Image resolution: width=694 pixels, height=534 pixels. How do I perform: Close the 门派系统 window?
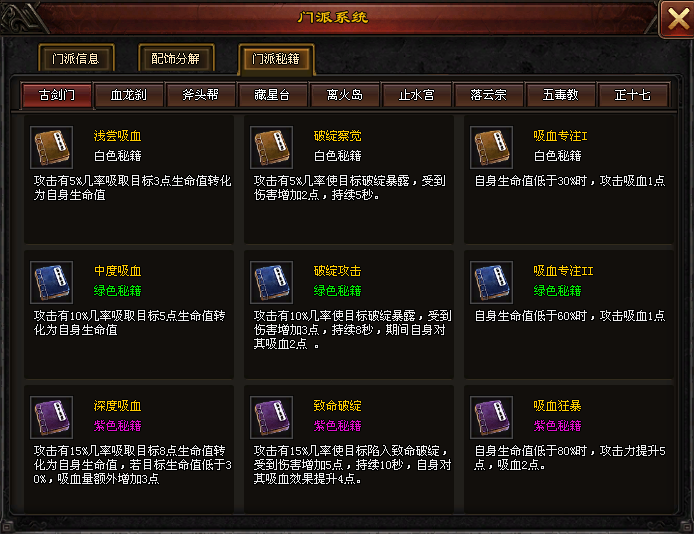[x=677, y=19]
